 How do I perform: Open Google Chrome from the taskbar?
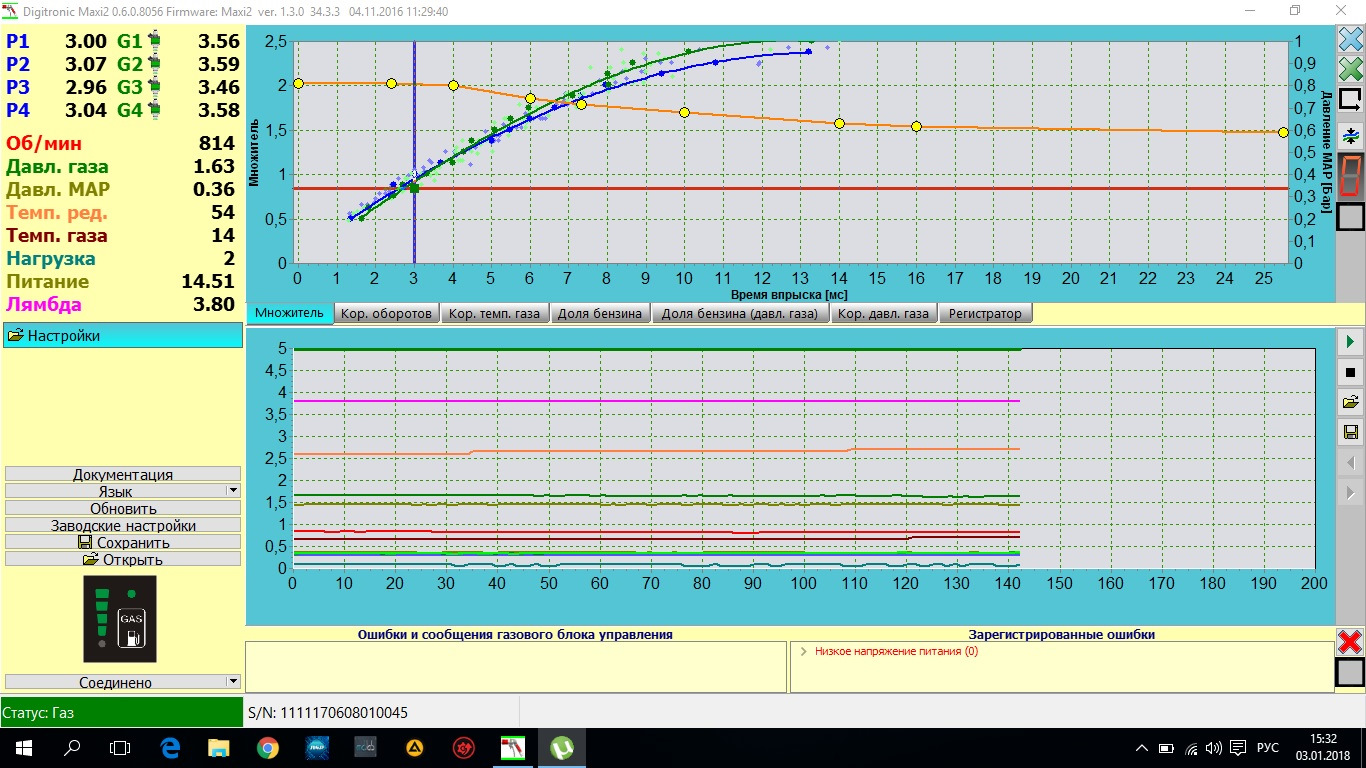click(268, 747)
